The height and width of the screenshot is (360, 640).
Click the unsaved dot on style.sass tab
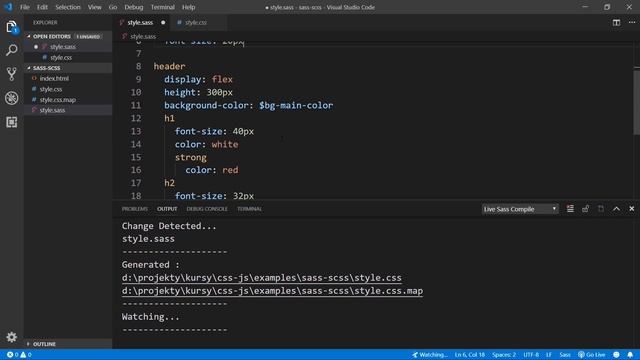point(163,22)
